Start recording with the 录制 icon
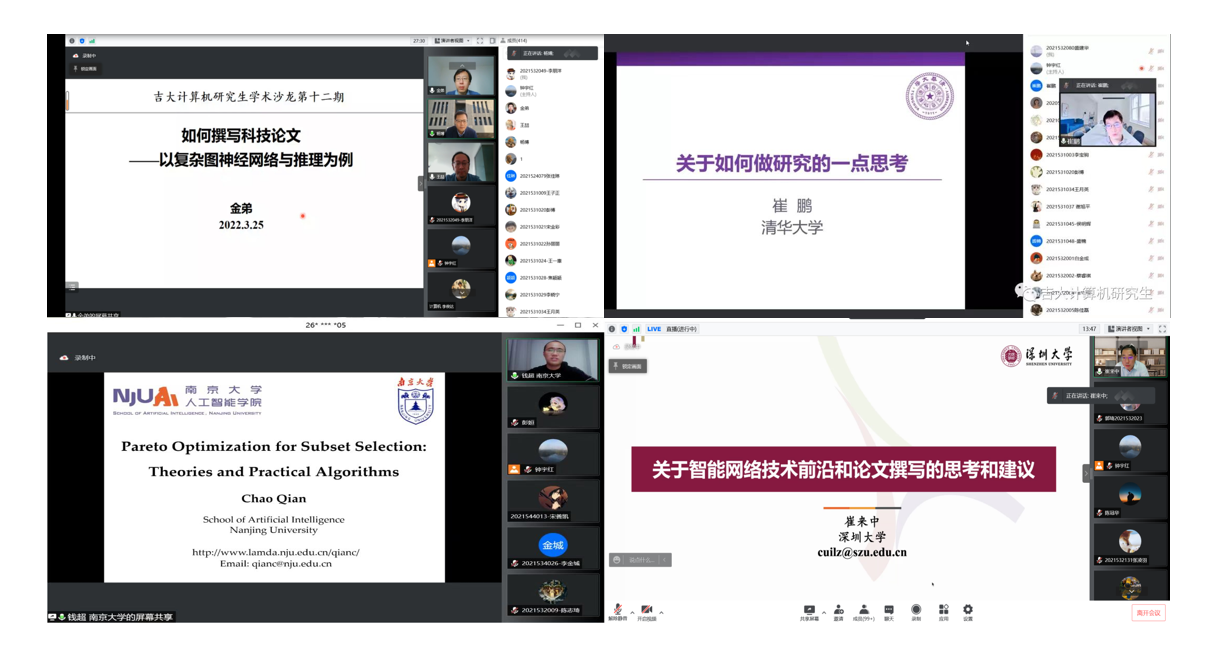This screenshot has height=660, width=1231. 916,610
